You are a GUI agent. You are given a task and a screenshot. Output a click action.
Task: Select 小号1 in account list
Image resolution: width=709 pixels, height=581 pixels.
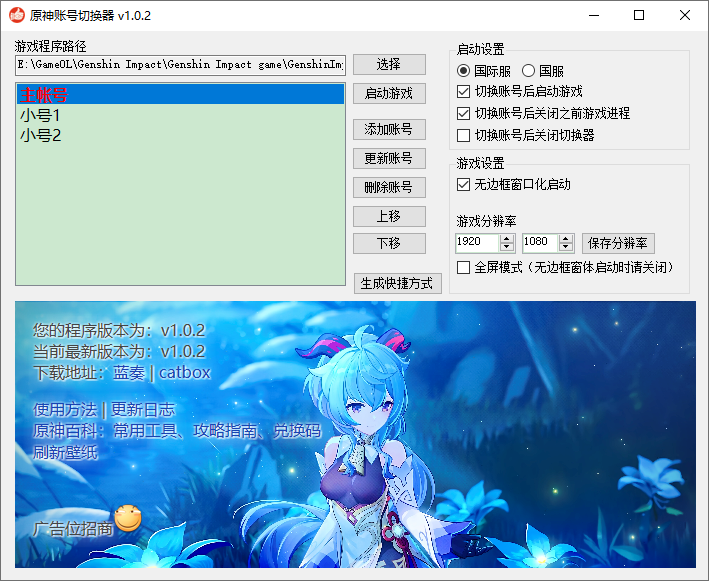[x=180, y=115]
